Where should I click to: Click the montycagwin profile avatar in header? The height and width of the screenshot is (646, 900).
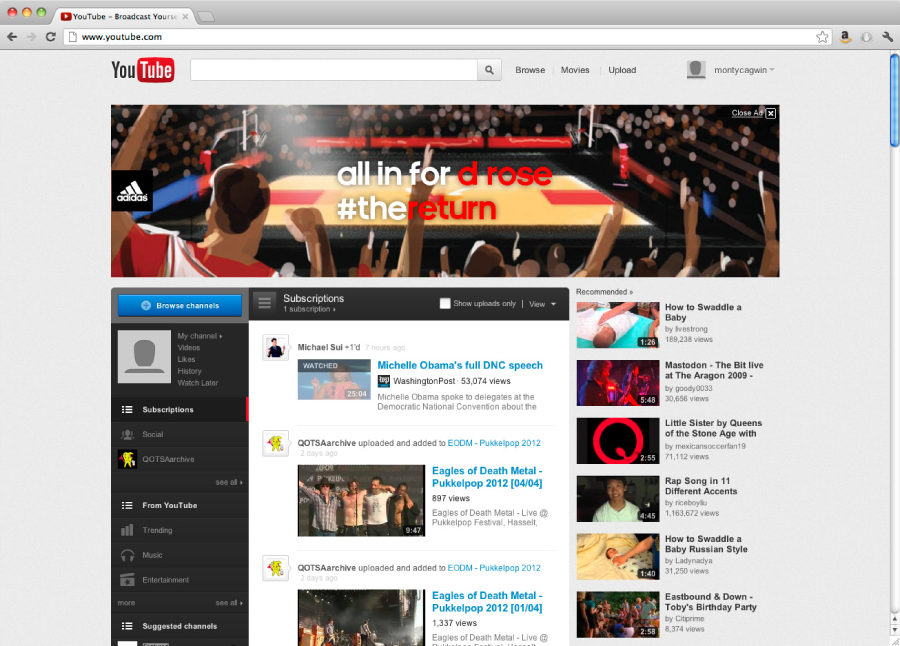pos(696,69)
